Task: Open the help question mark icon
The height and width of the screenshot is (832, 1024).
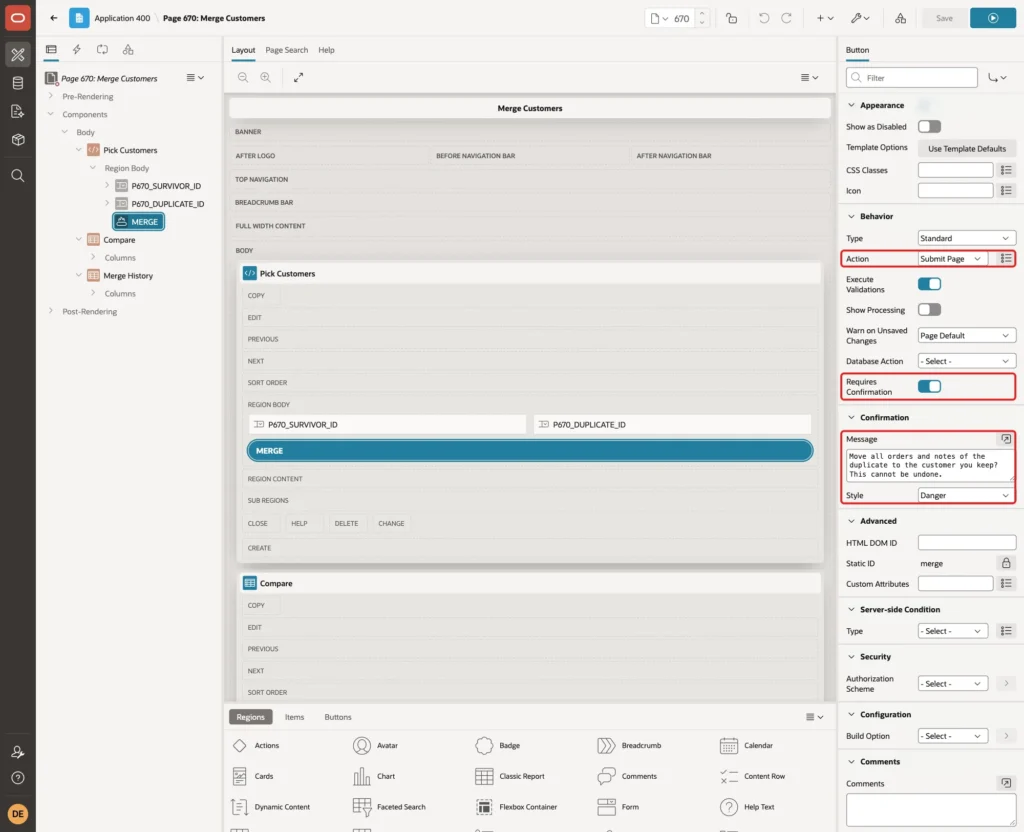Action: (x=18, y=778)
